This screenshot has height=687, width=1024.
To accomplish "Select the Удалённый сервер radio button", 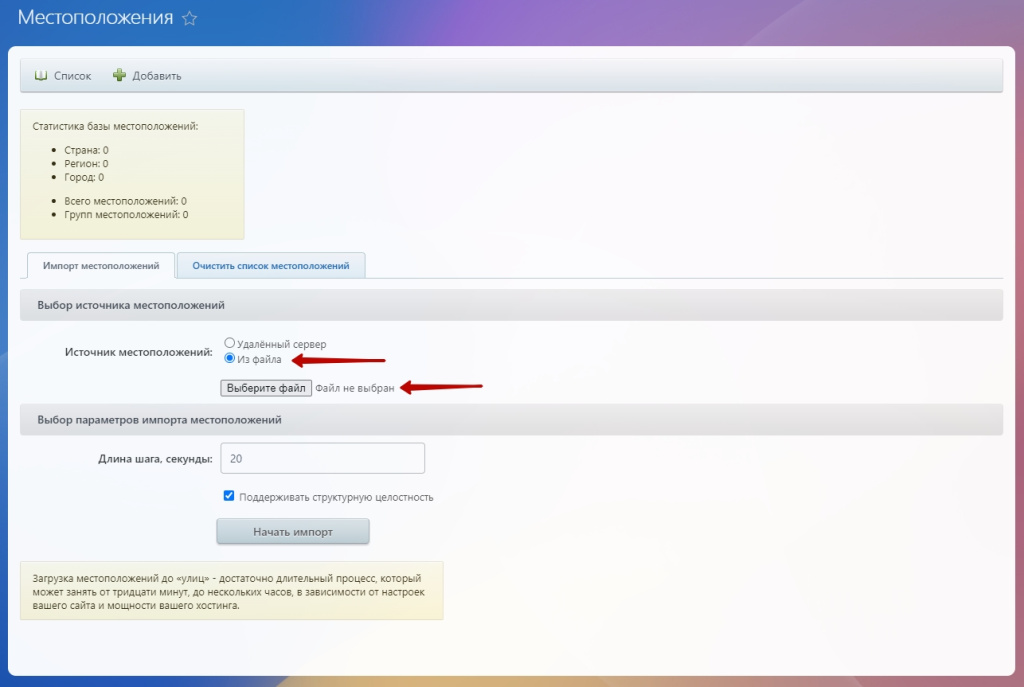I will (230, 343).
